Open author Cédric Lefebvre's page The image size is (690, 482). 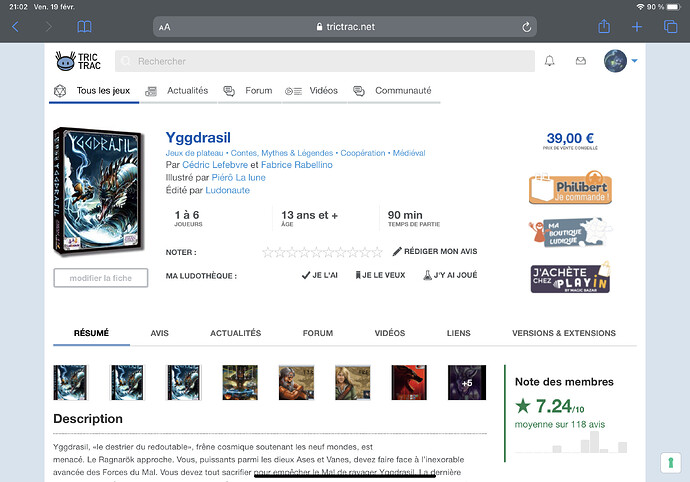click(x=215, y=165)
